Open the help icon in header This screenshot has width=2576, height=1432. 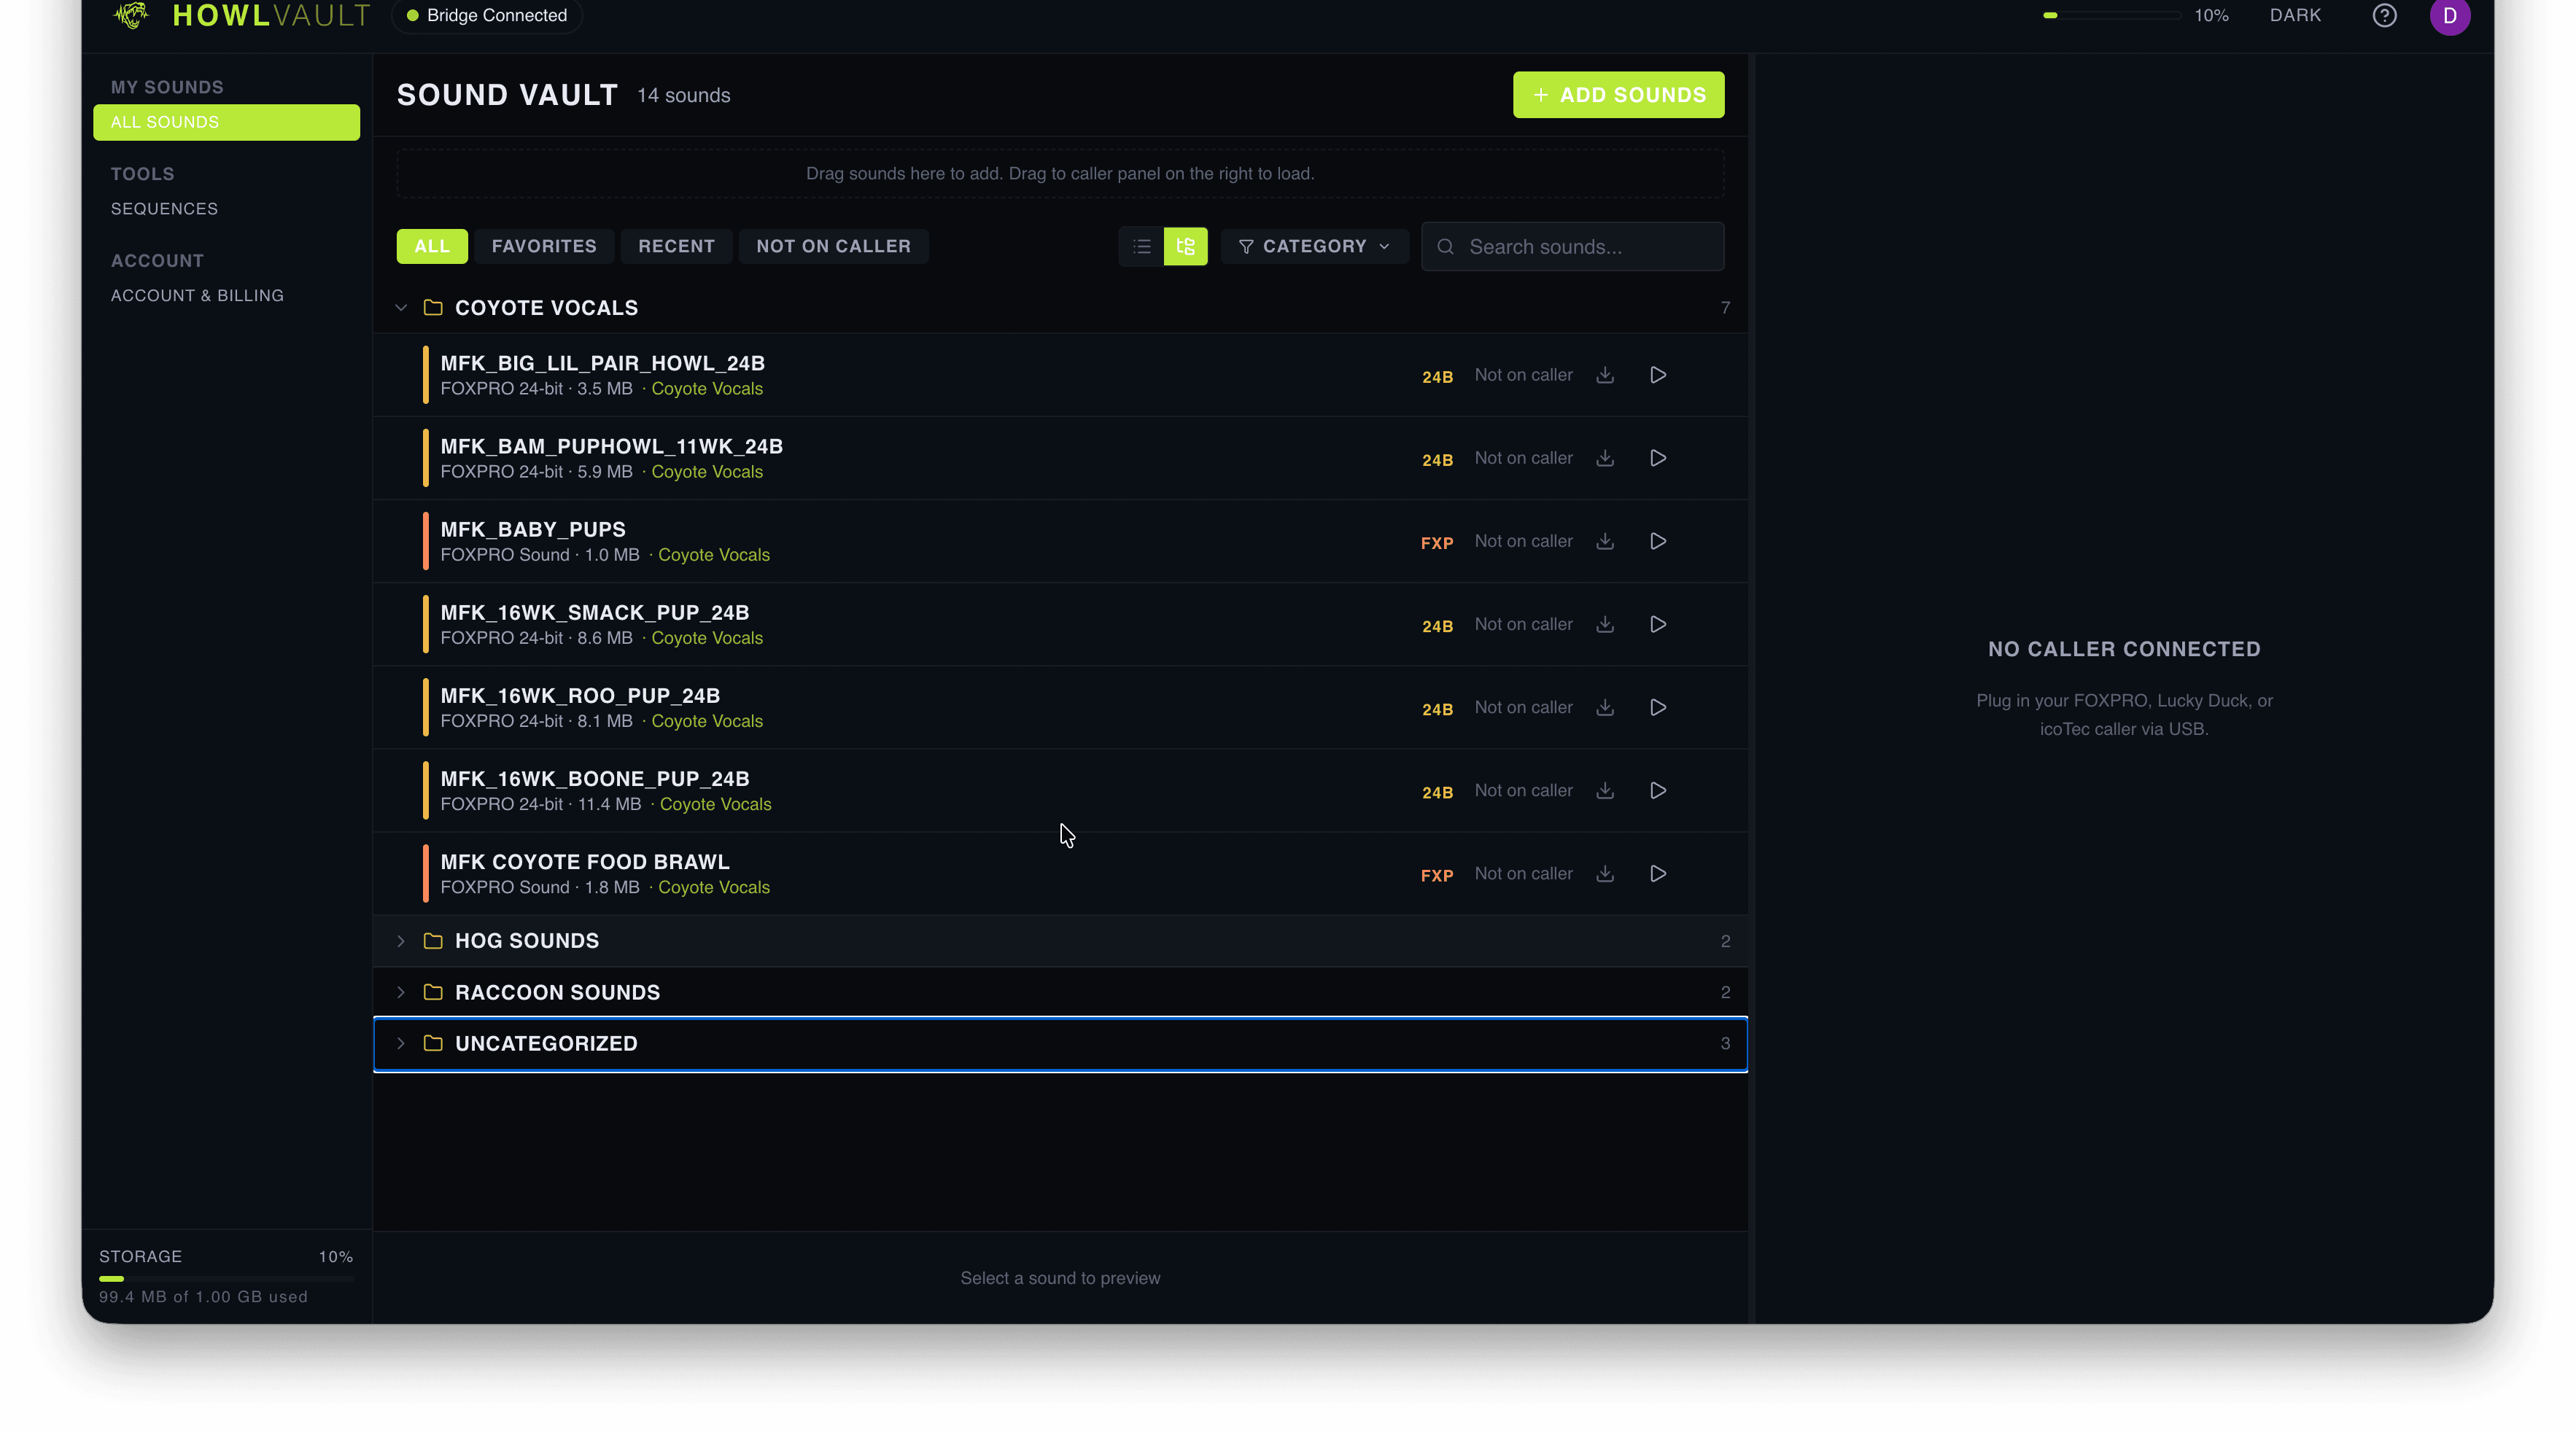2384,16
